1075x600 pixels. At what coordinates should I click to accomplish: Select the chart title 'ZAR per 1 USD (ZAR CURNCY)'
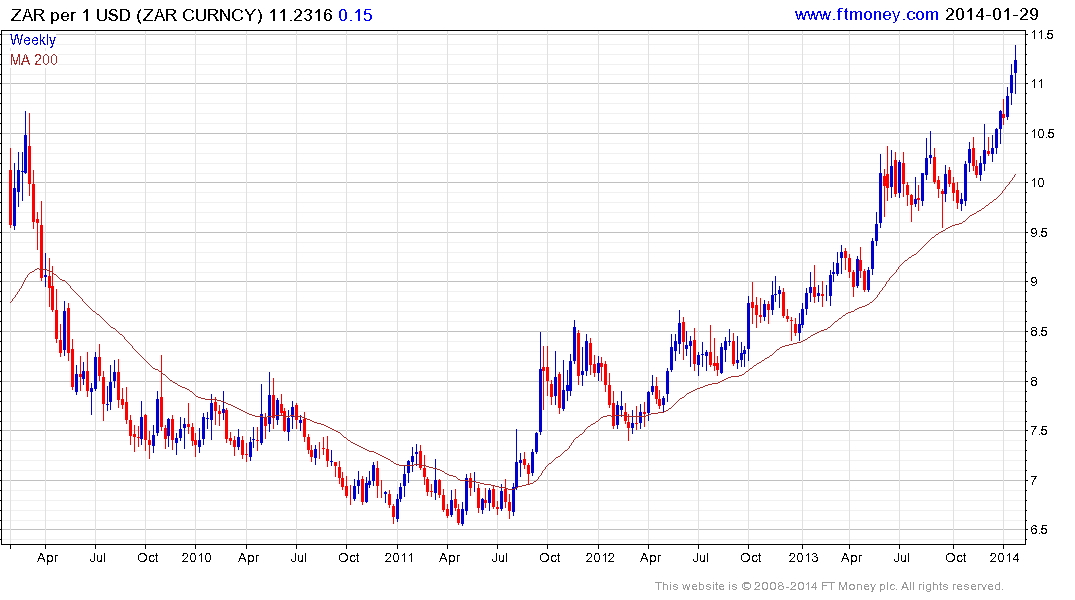(x=136, y=15)
